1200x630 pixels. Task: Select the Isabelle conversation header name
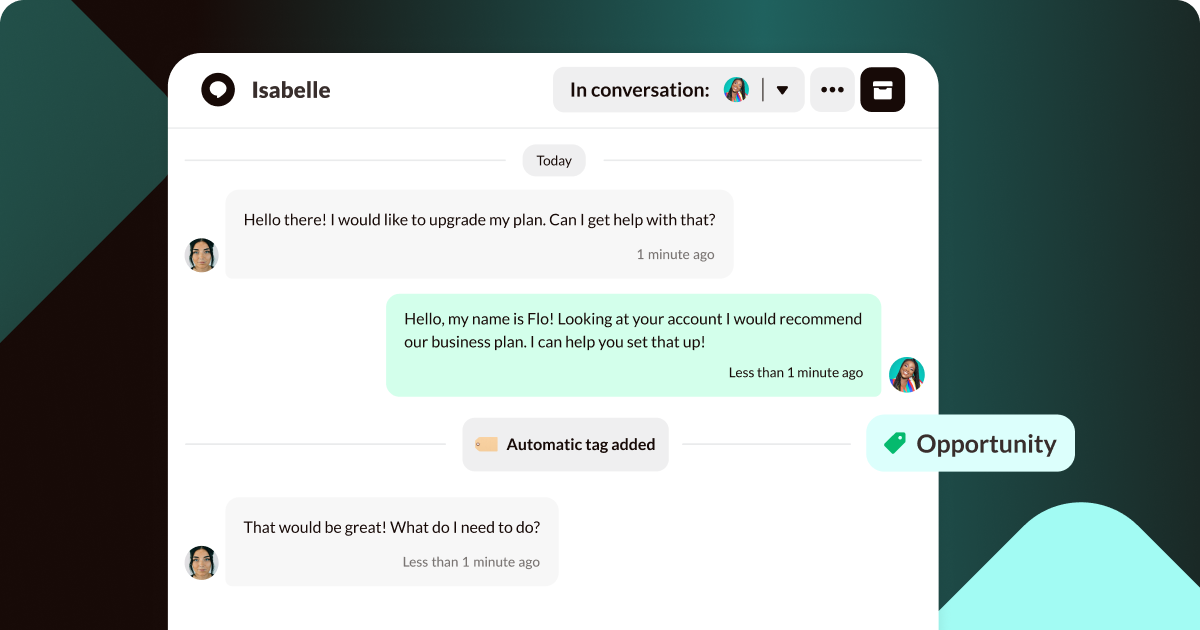291,89
